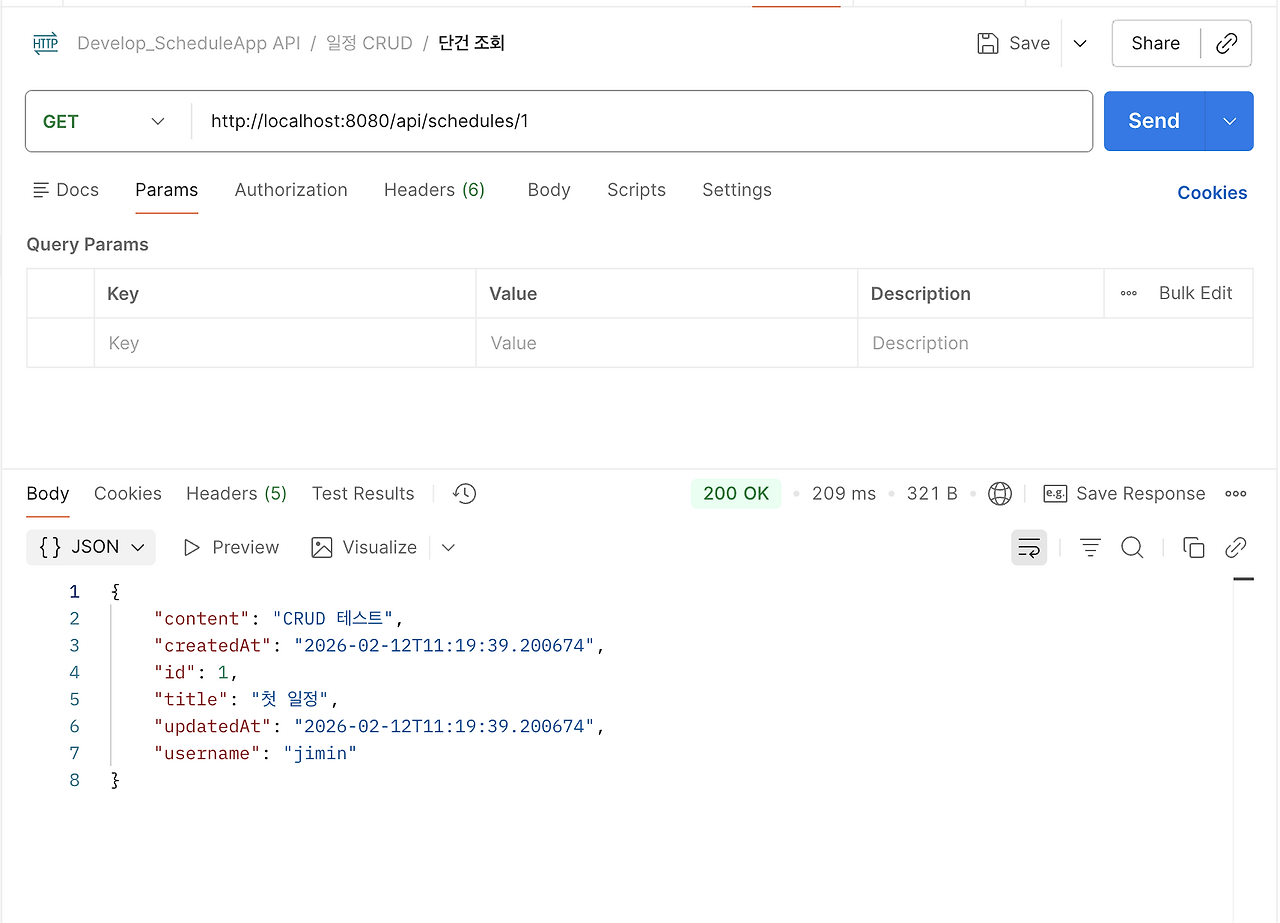Click Save Response button
This screenshot has height=923, width=1280.
[1124, 493]
